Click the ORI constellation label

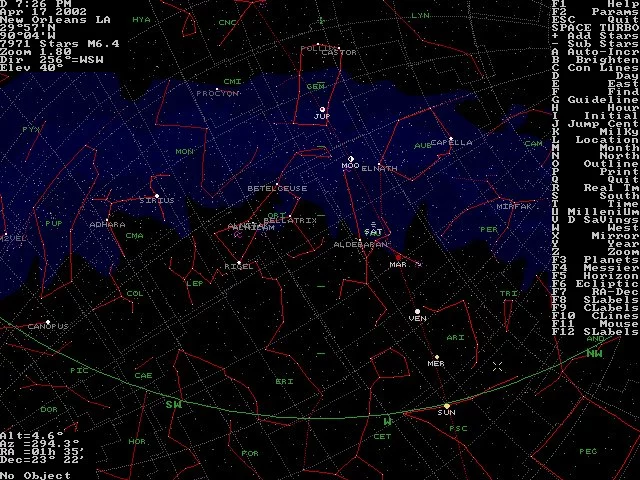tap(277, 216)
